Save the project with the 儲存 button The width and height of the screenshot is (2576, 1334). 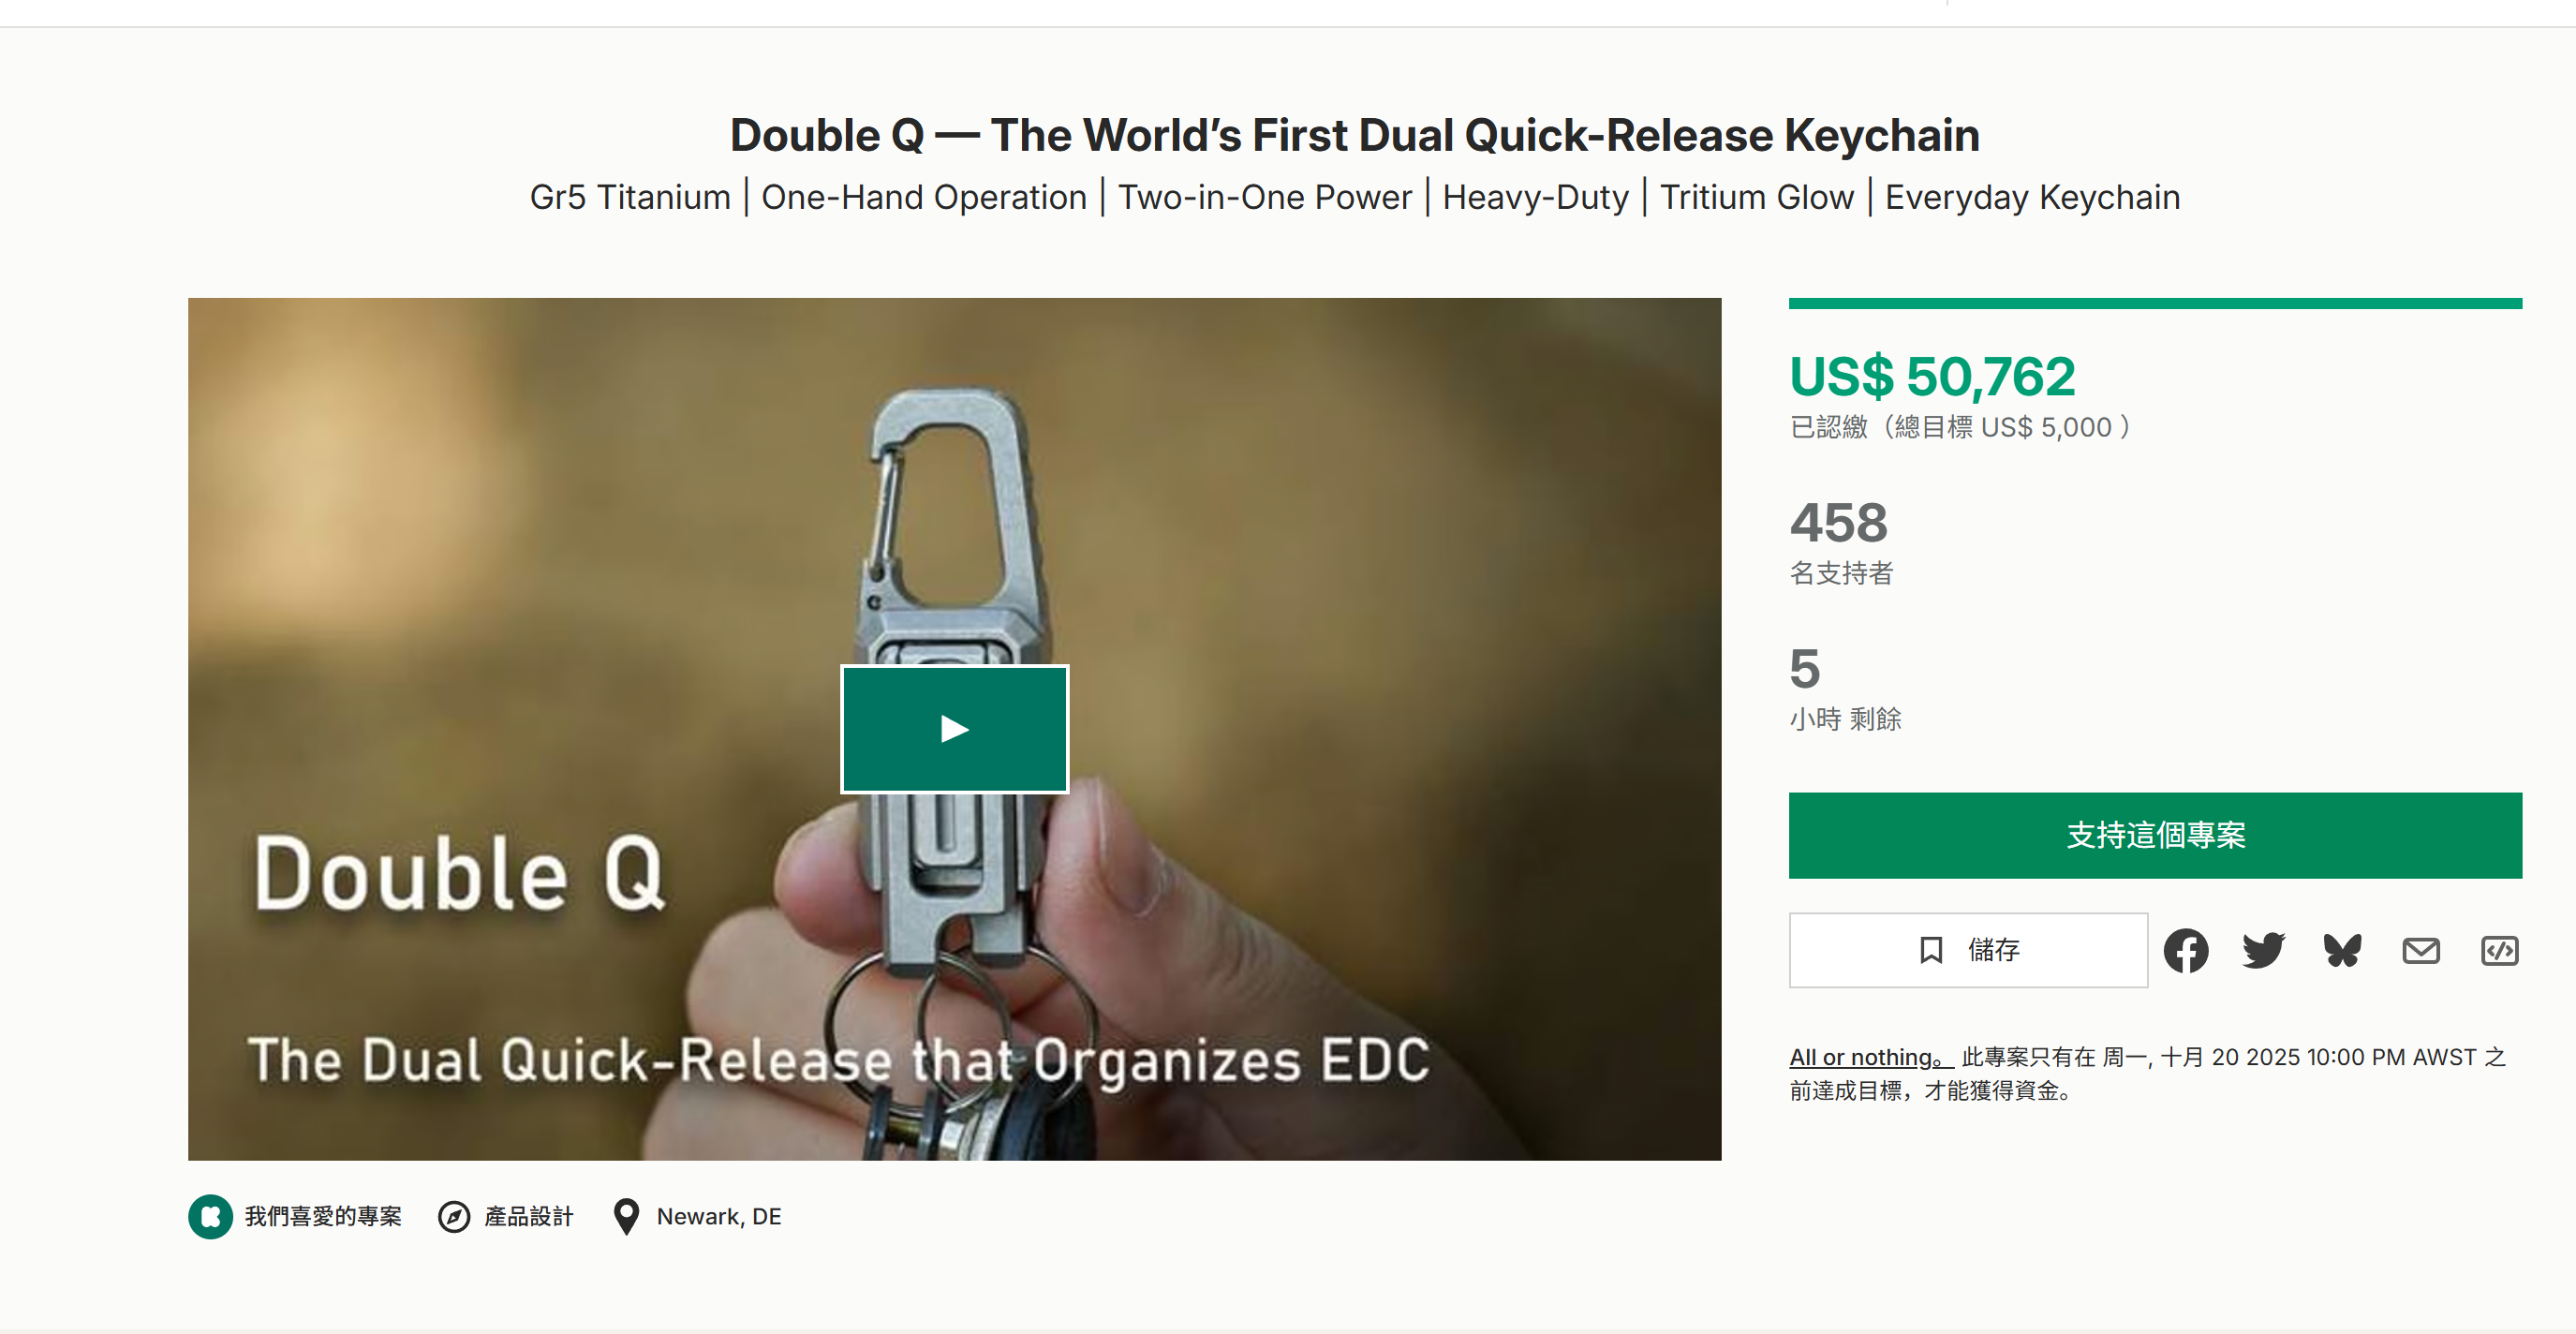pos(1967,950)
